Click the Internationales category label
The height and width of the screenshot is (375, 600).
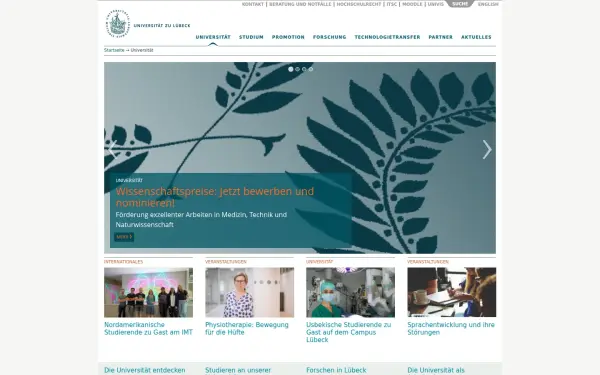(123, 262)
